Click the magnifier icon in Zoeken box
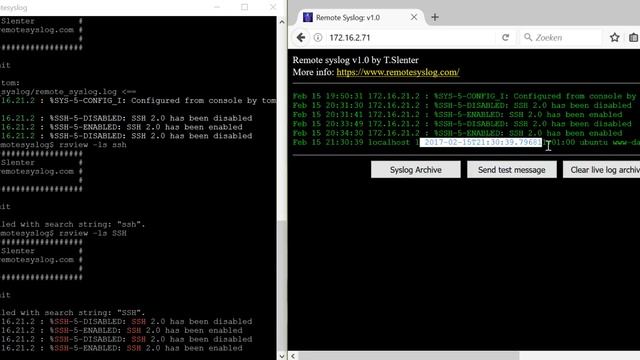This screenshot has width=640, height=360. tap(528, 38)
